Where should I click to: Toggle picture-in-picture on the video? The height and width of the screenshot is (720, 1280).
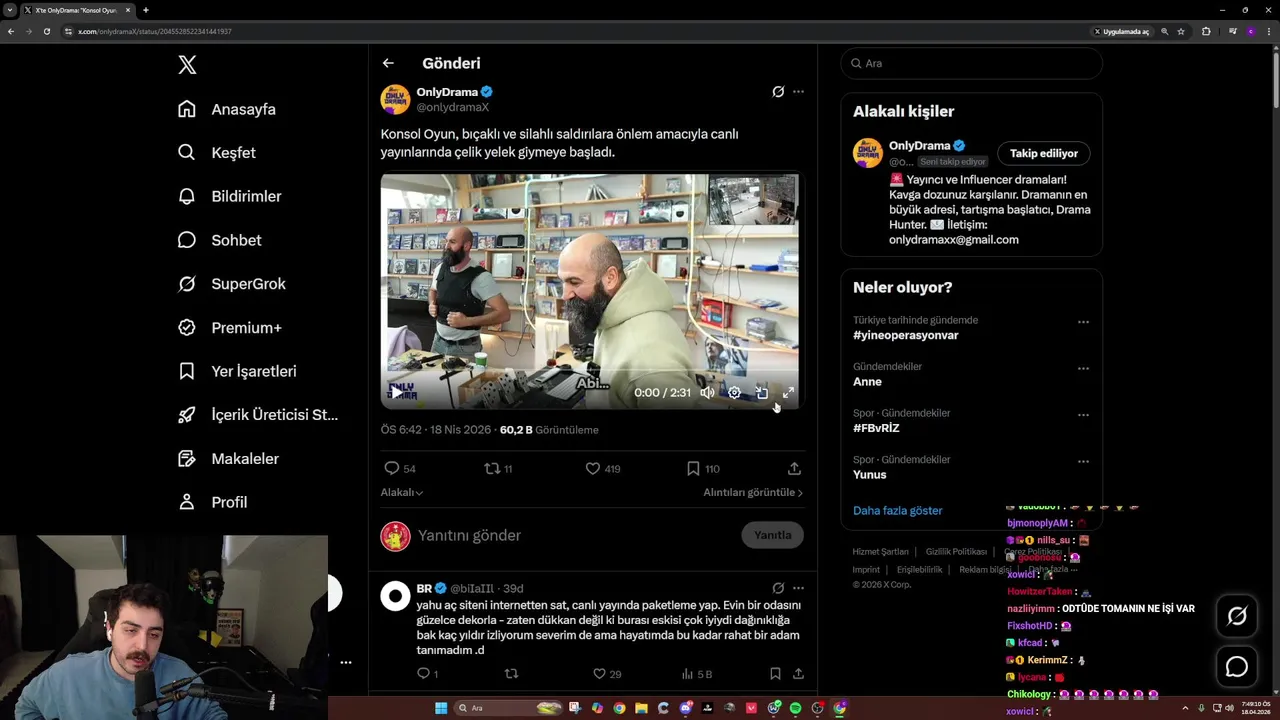pyautogui.click(x=761, y=393)
